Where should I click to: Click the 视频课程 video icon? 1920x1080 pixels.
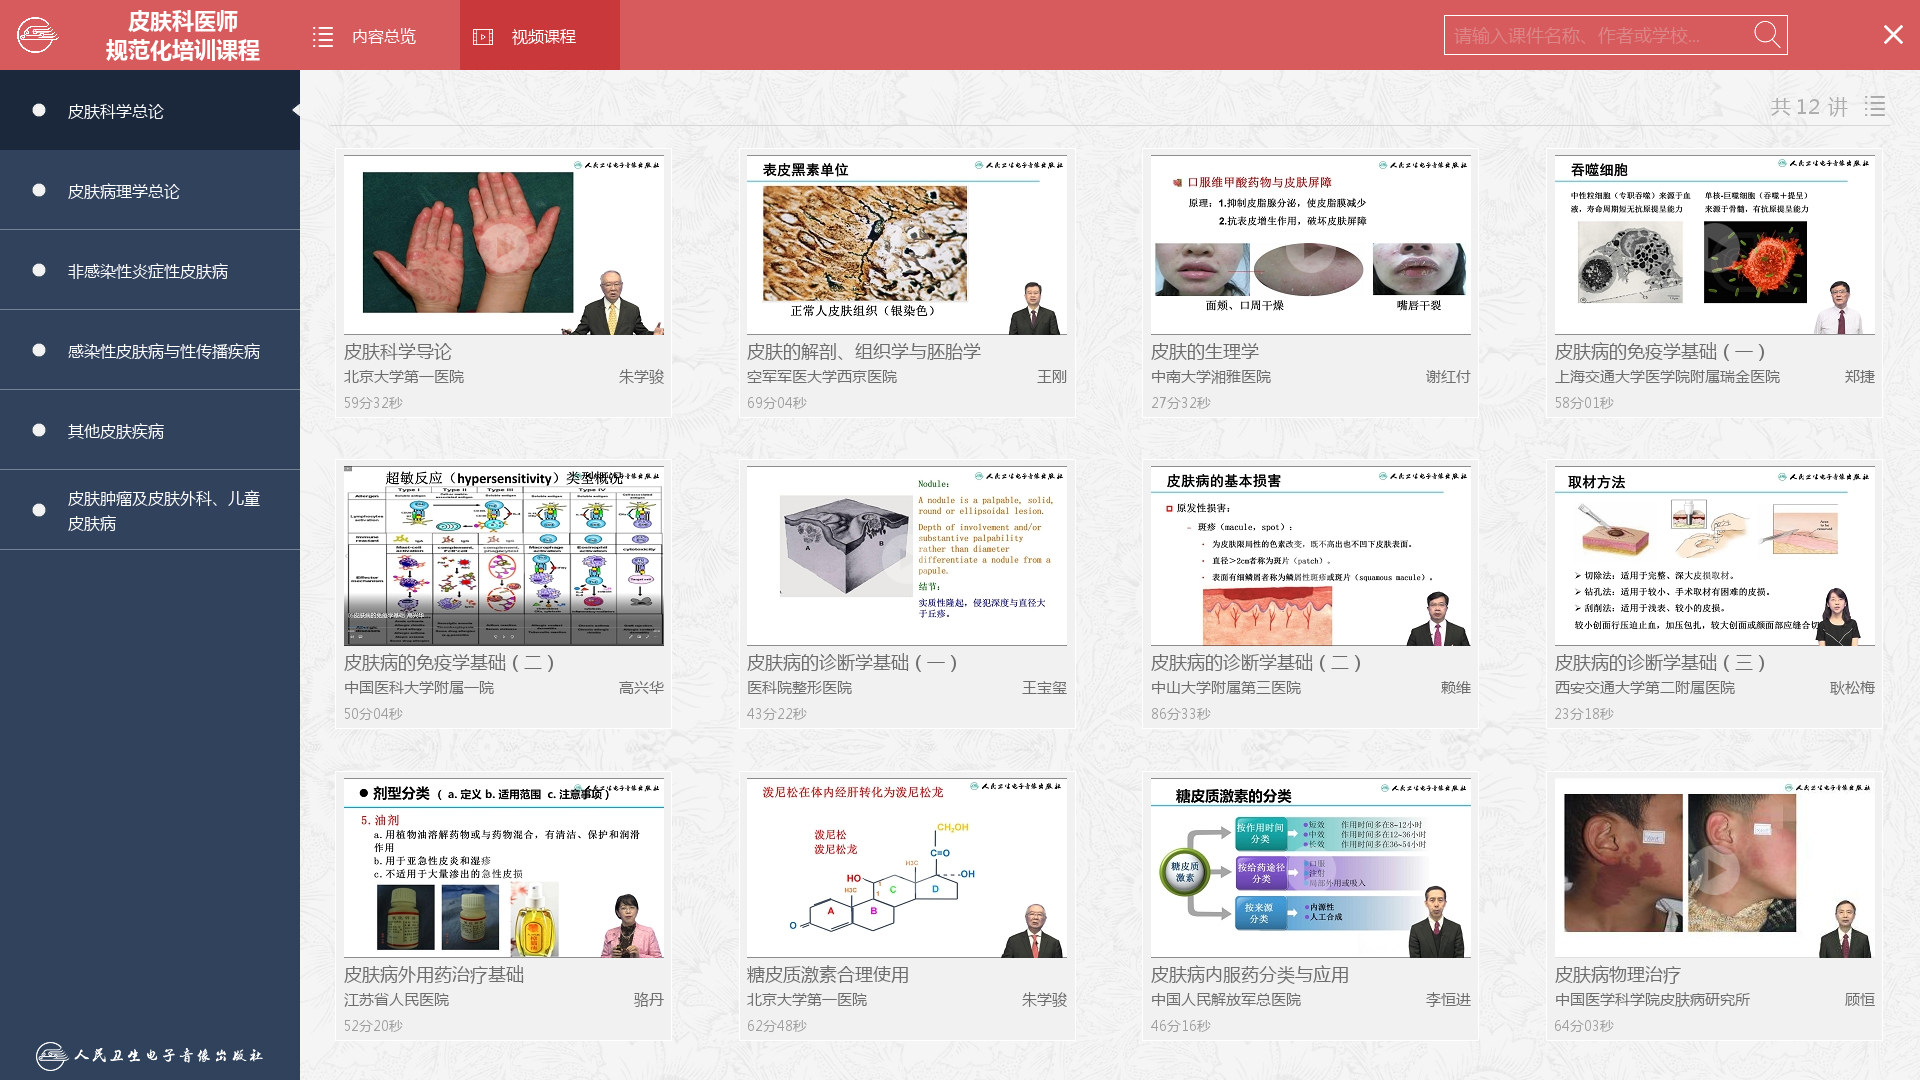483,37
